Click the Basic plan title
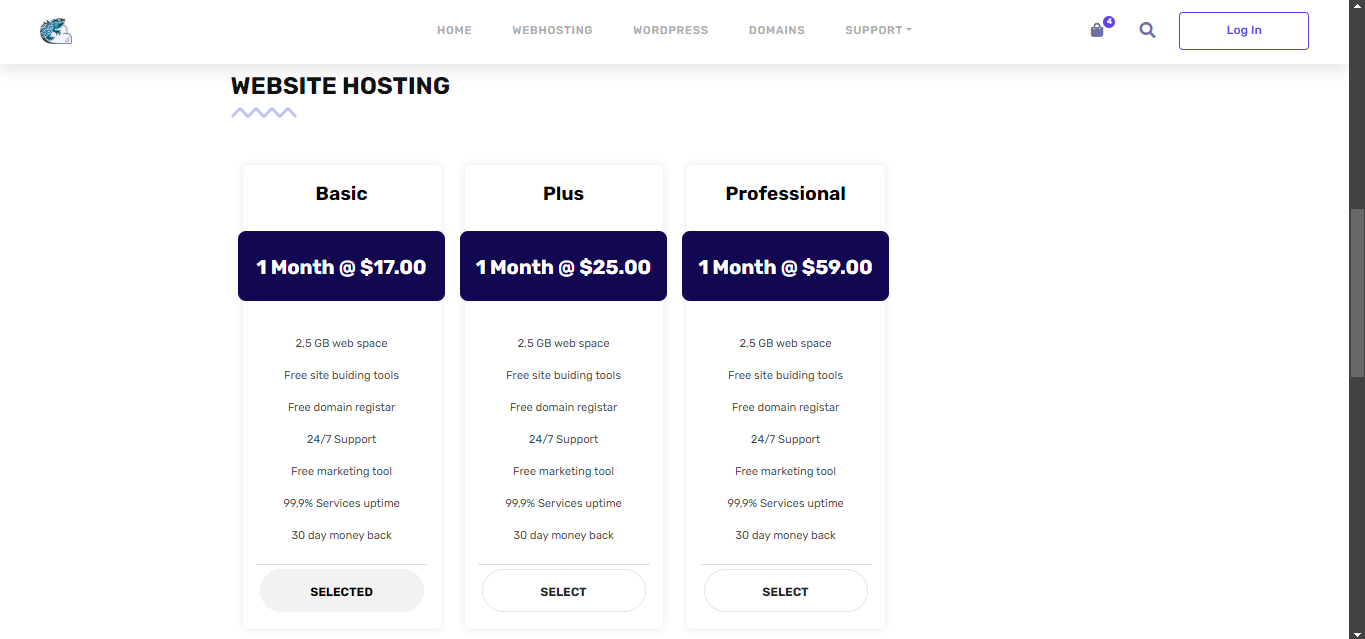 click(x=341, y=194)
